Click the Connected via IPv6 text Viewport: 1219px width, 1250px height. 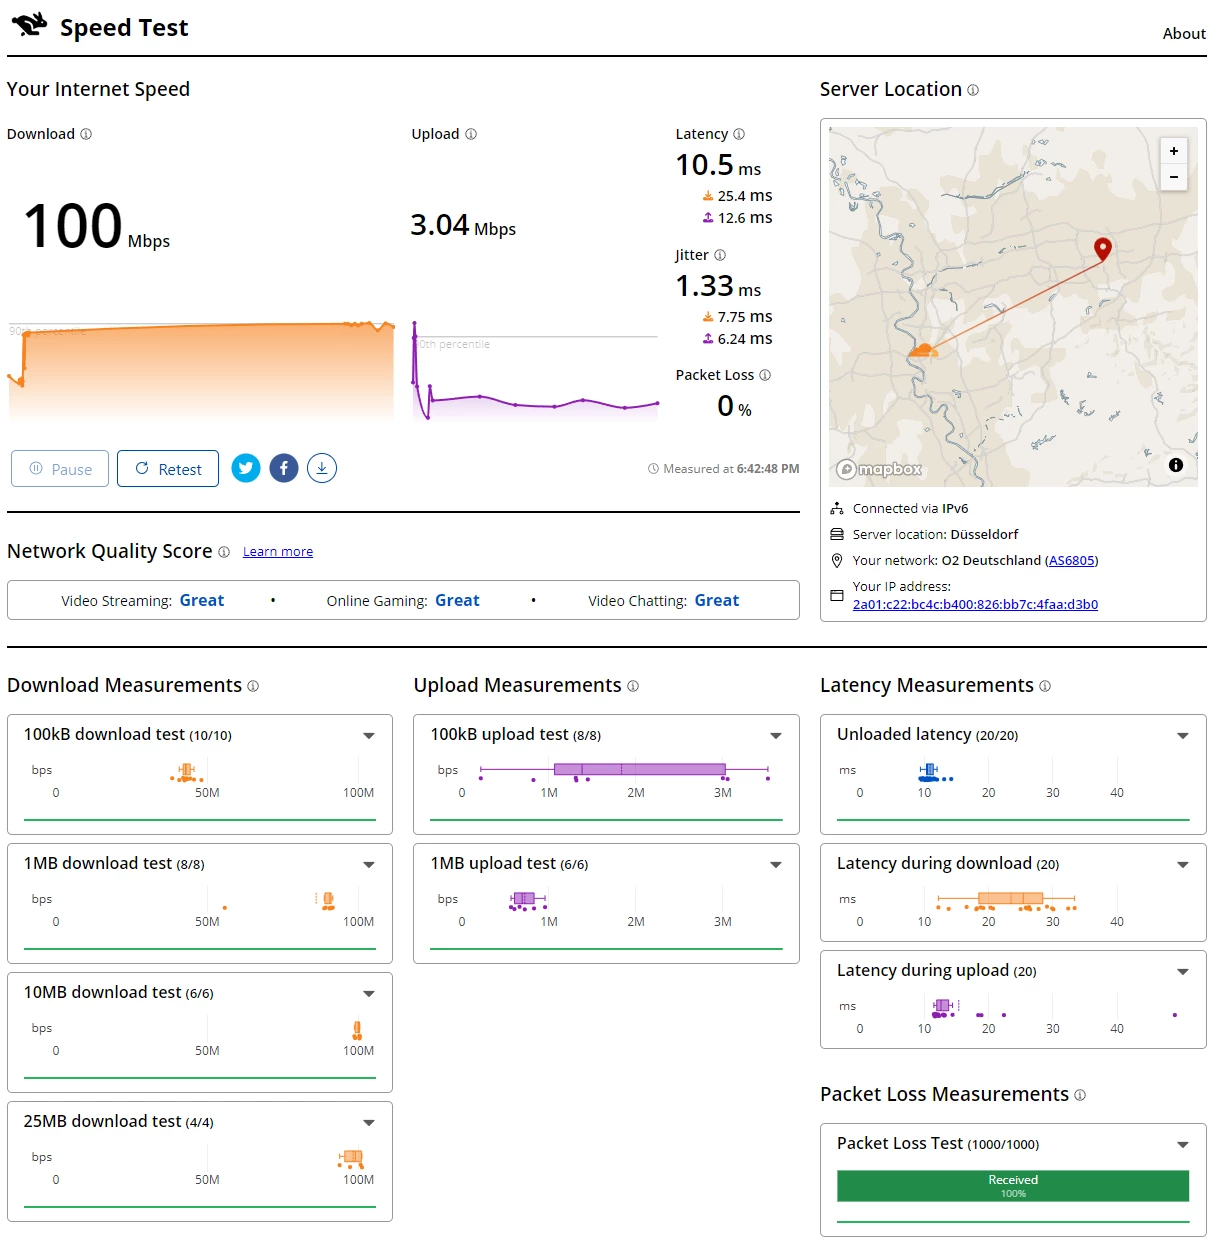pyautogui.click(x=910, y=509)
